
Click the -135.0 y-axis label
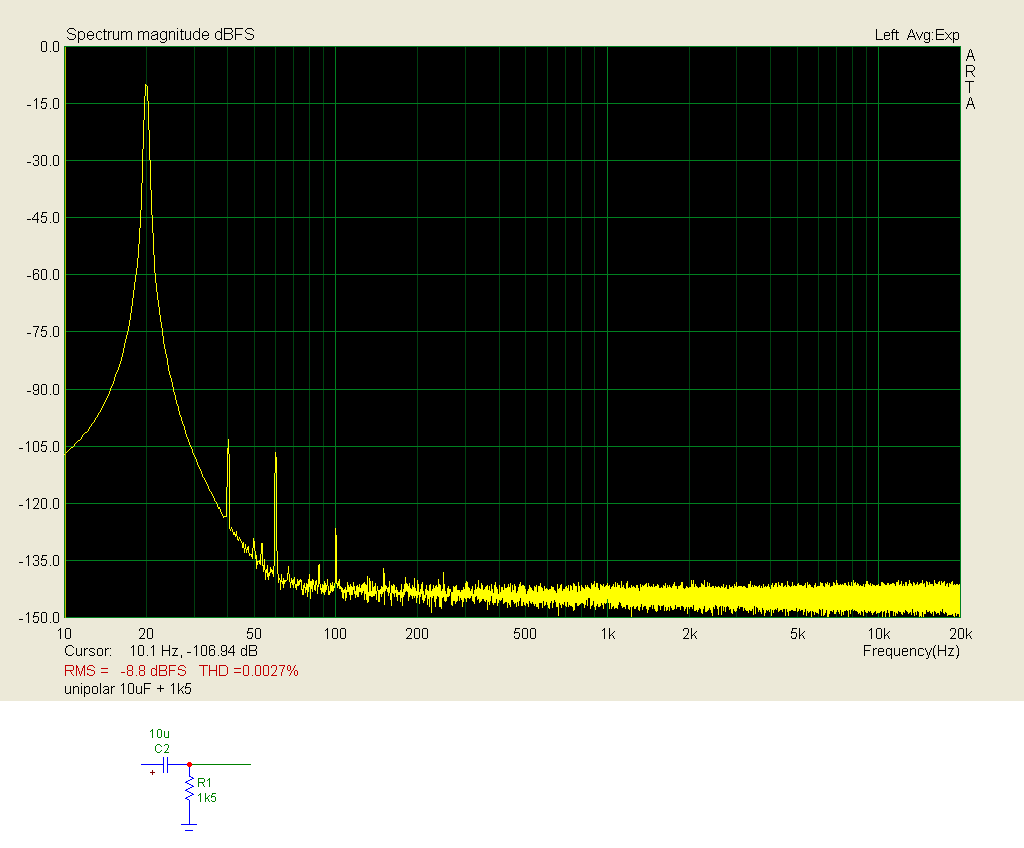pyautogui.click(x=40, y=561)
